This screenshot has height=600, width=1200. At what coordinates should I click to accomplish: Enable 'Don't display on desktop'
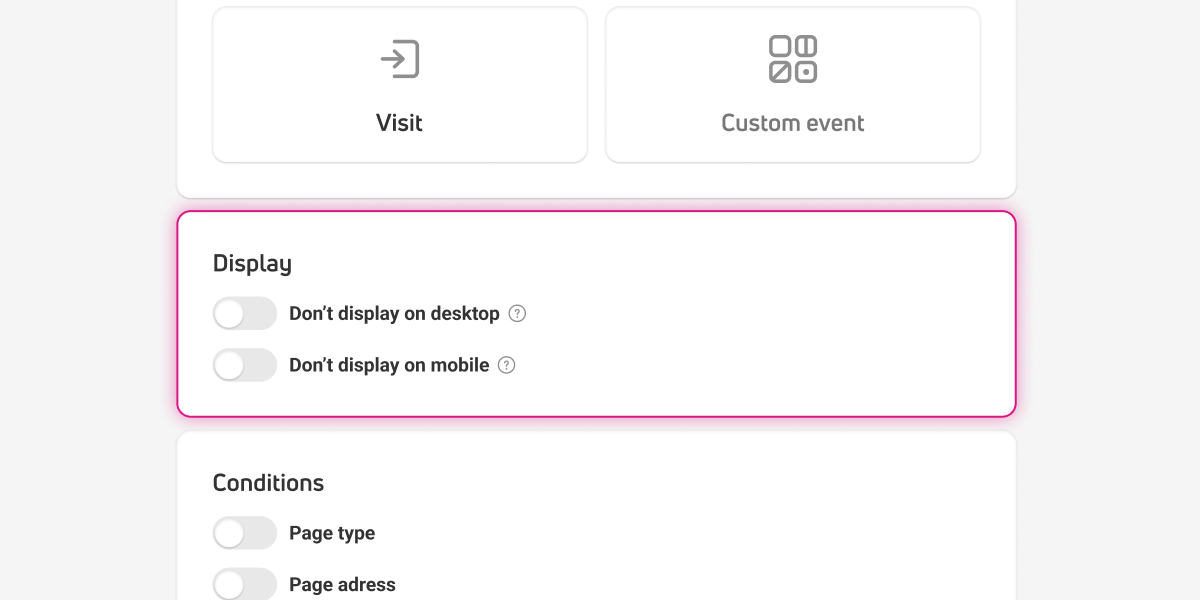point(245,313)
